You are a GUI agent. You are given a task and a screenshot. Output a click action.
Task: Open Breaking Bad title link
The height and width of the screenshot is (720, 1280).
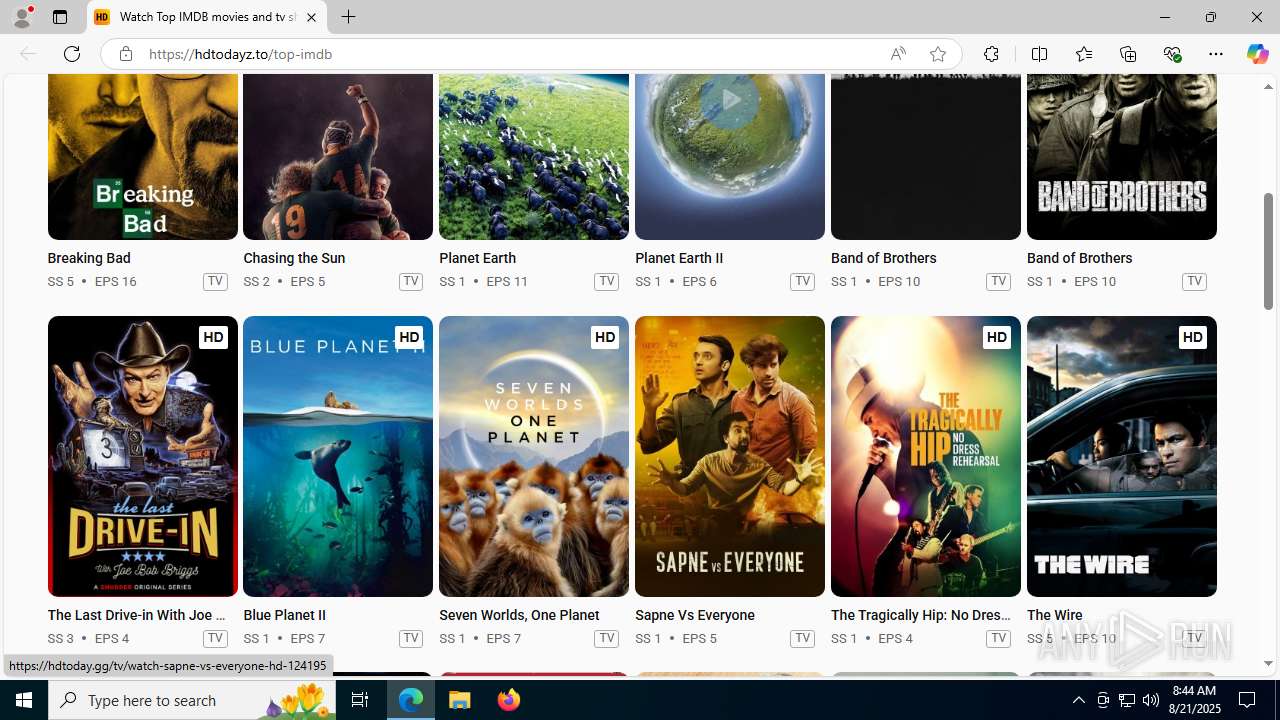(89, 258)
